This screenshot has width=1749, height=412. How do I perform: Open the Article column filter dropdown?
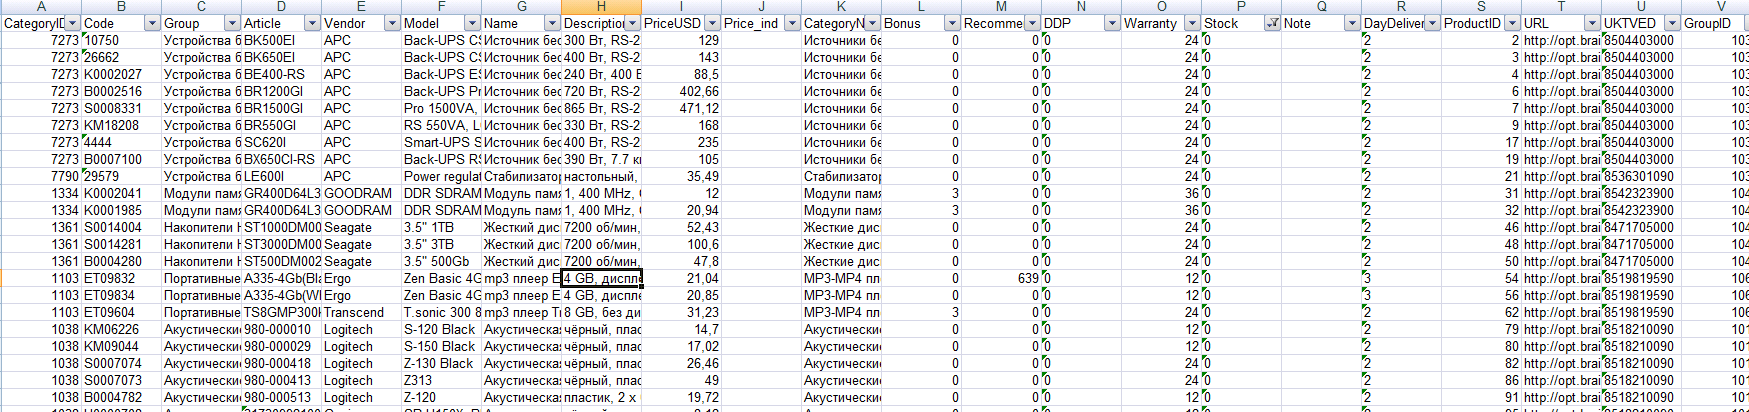pyautogui.click(x=312, y=23)
